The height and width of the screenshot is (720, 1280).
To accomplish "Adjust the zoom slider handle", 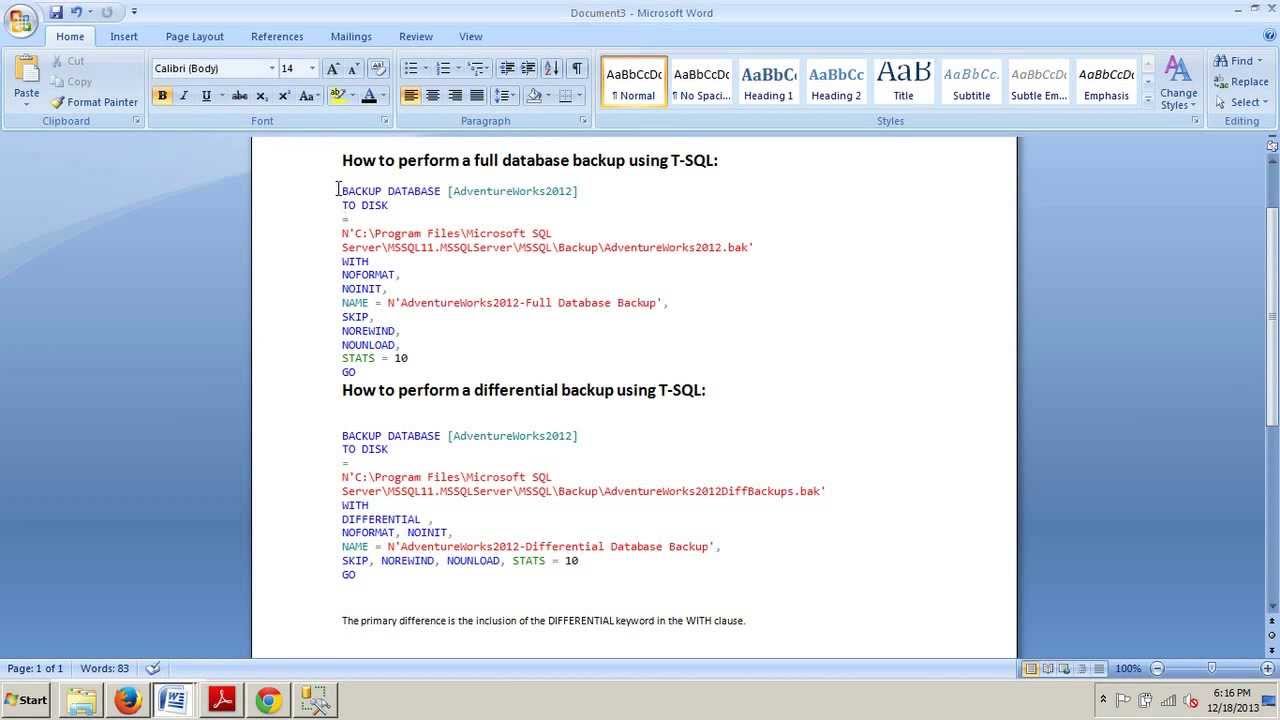I will (x=1212, y=668).
